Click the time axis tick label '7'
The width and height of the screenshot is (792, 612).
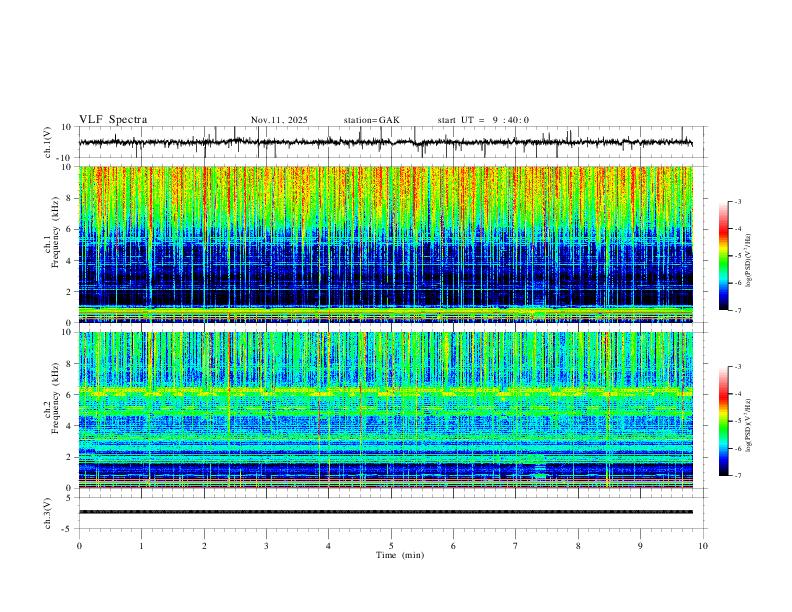point(516,546)
